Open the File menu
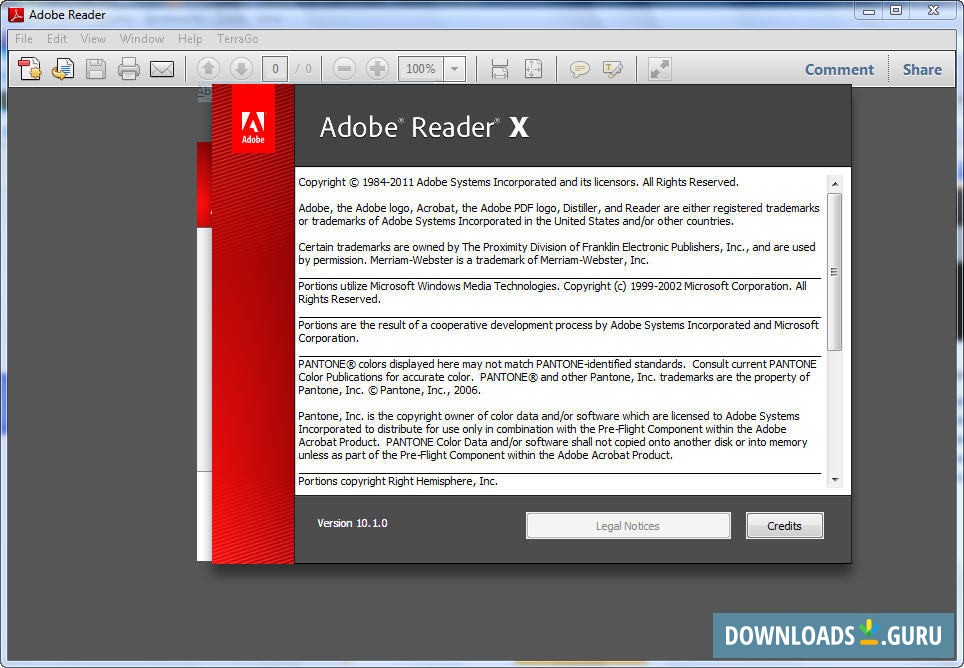 click(x=24, y=39)
